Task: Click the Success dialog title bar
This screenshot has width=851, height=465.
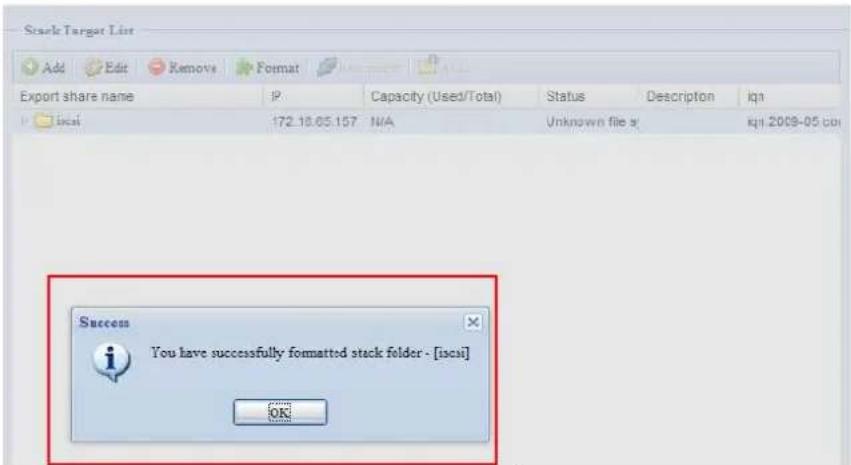Action: point(280,322)
